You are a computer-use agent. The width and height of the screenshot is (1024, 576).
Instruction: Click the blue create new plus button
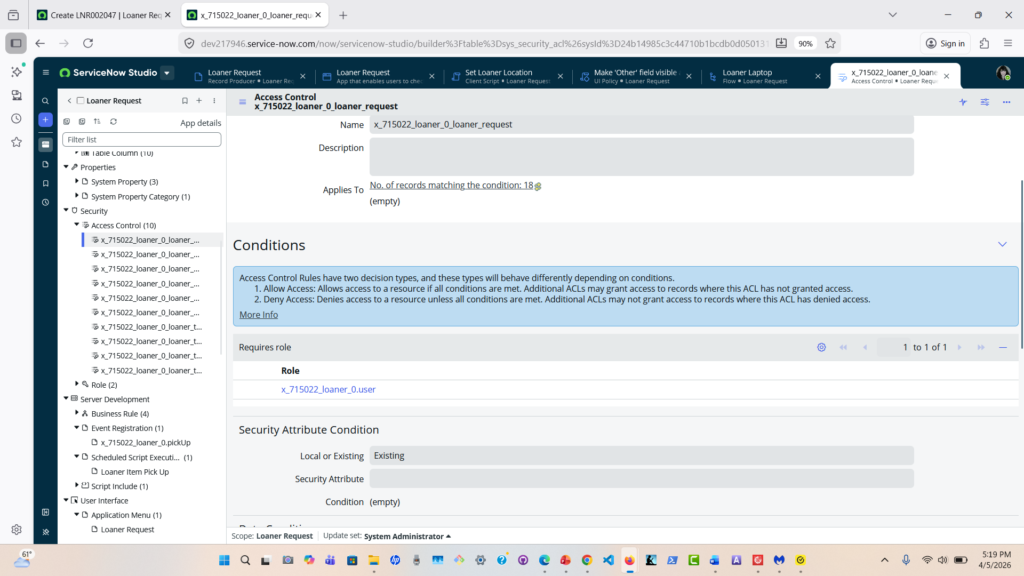coord(45,120)
